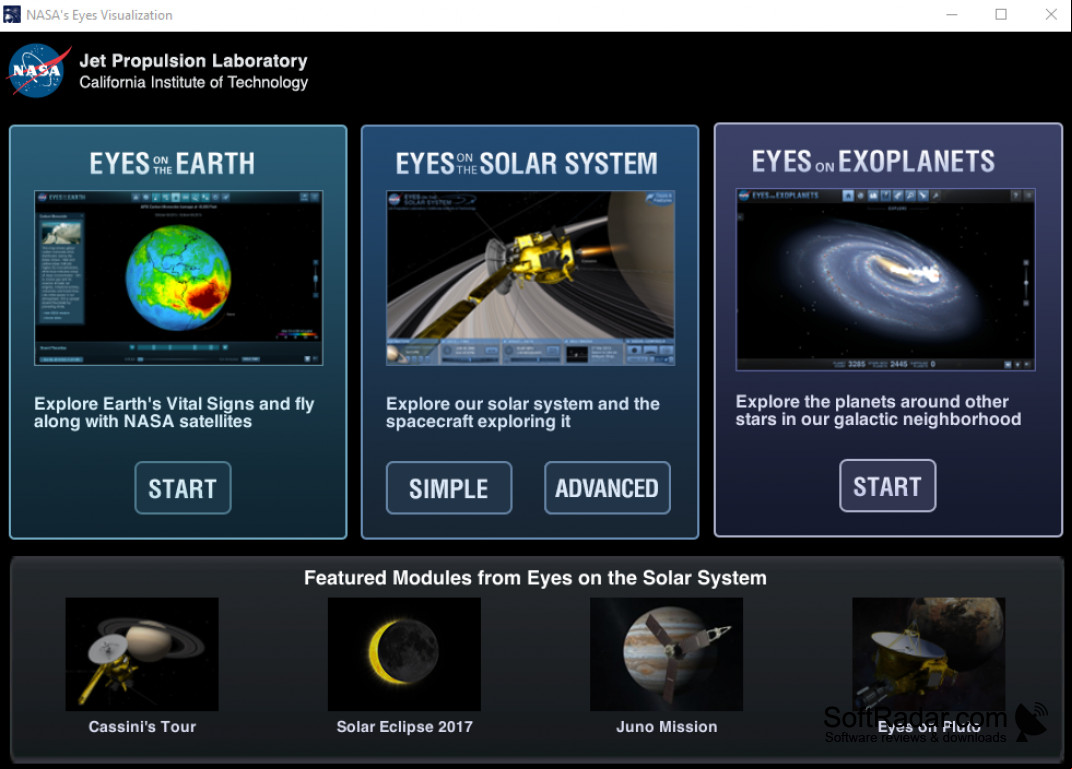Click the Solar Eclipse 2017 label

click(404, 727)
